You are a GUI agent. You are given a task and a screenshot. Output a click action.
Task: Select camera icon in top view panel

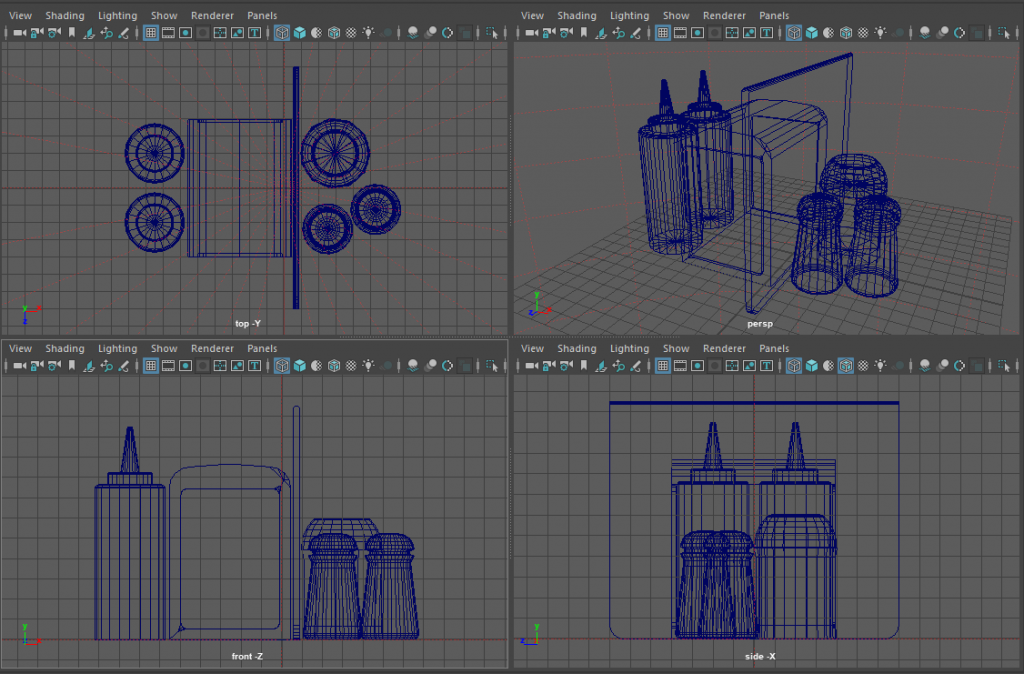tap(19, 33)
